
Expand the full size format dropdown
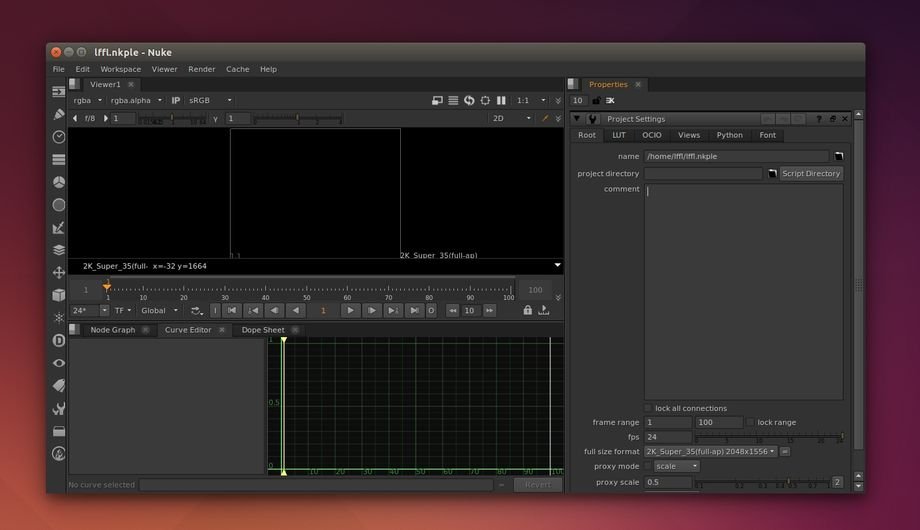710,452
